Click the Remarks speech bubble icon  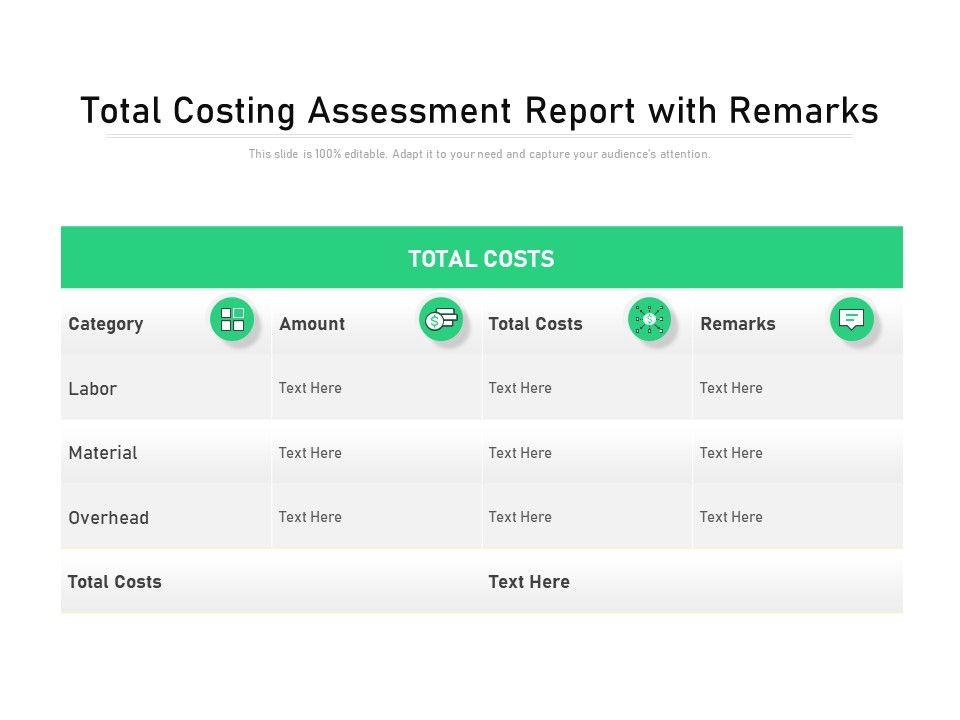[852, 319]
